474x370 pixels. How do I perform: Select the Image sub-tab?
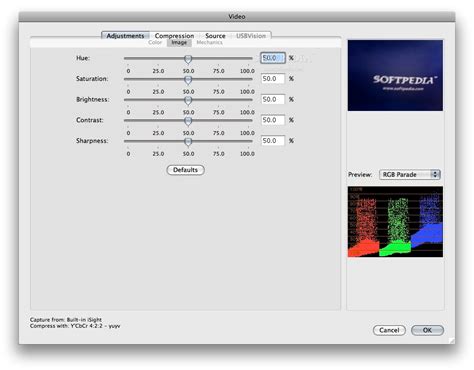tap(179, 43)
